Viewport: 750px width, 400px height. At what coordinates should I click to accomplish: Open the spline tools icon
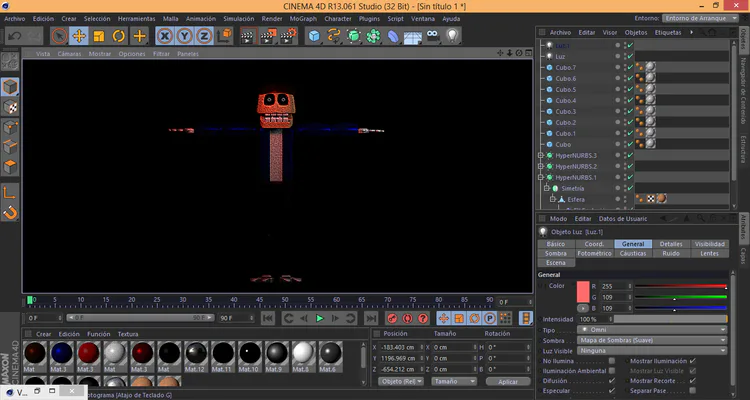pyautogui.click(x=333, y=36)
